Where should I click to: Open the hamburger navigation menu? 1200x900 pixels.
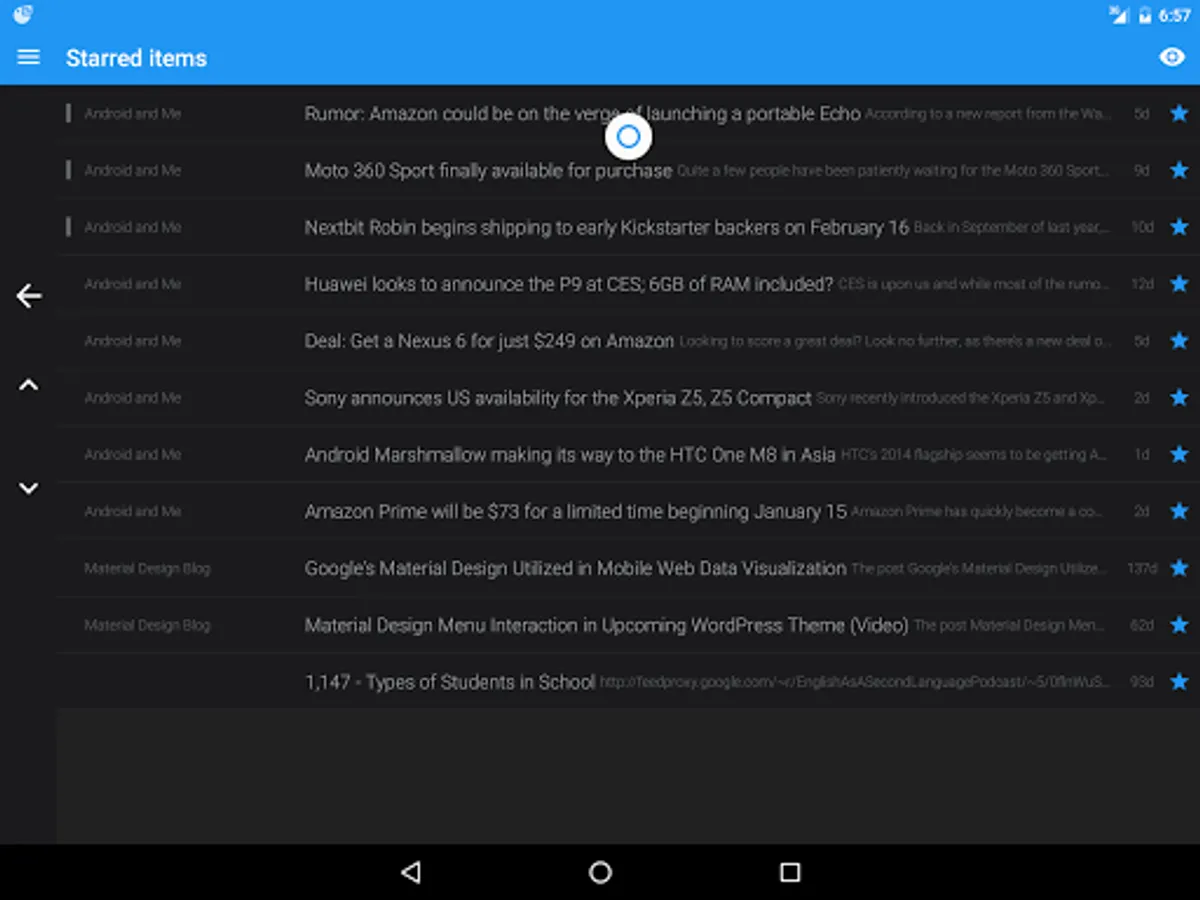29,57
